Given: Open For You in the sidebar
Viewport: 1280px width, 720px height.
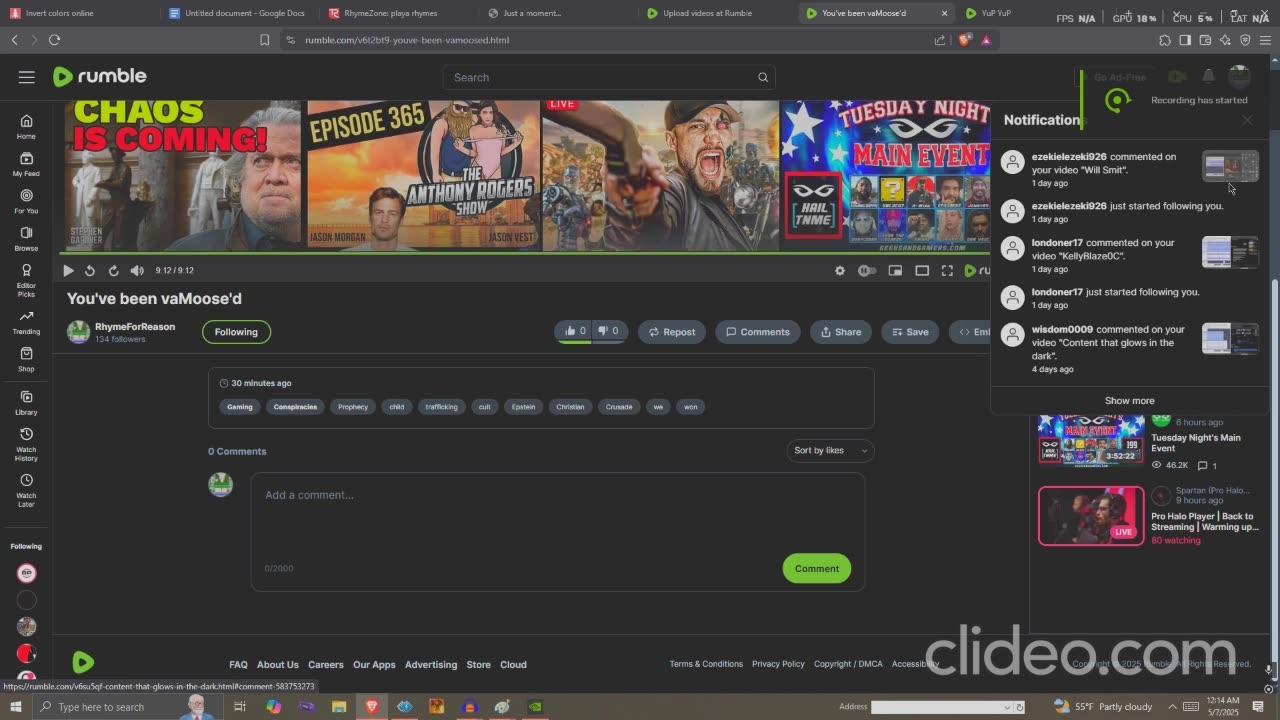Looking at the screenshot, I should tap(26, 202).
